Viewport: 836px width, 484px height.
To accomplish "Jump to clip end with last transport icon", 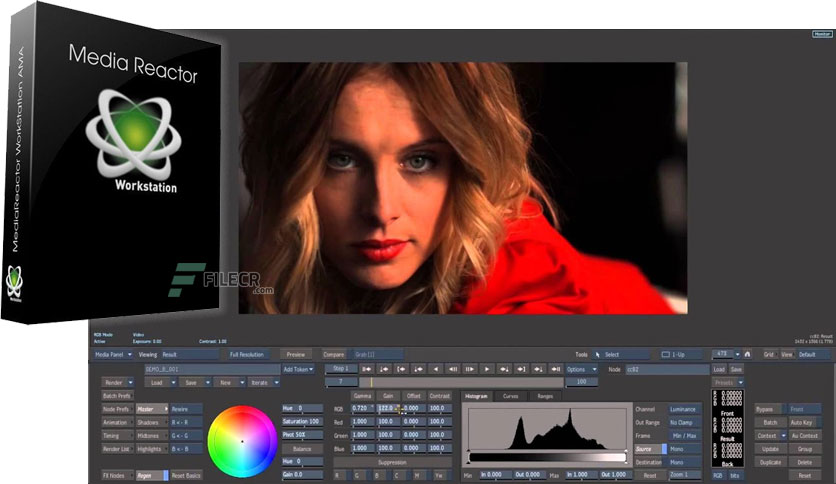I will [555, 369].
